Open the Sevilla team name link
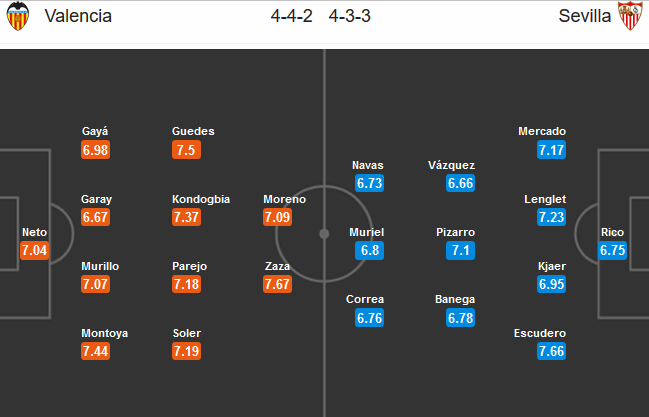Viewport: 649px width, 417px height. point(584,16)
